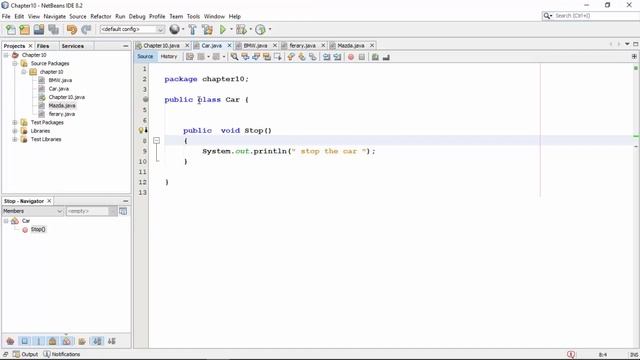Screen dimensions: 640x360
Task: Expand the Libraries node
Action: pos(15,131)
